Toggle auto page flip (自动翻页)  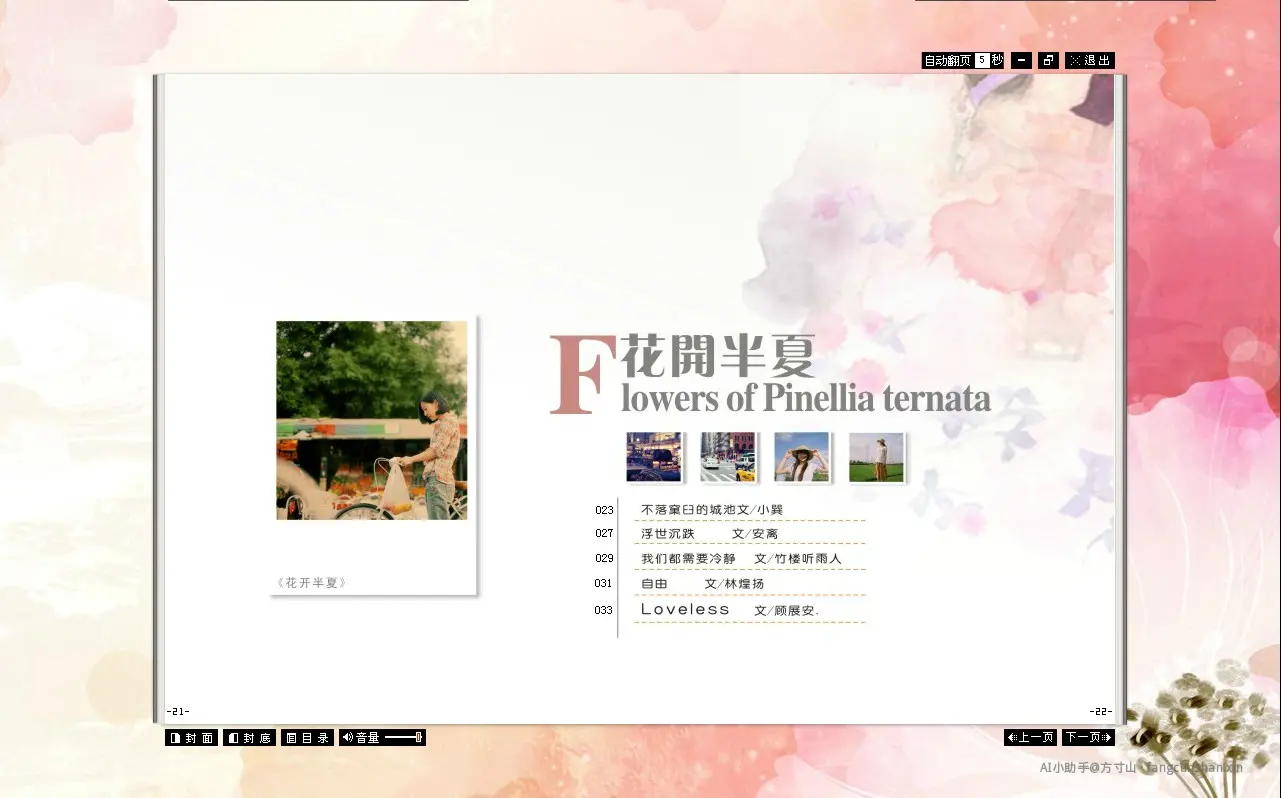[947, 60]
